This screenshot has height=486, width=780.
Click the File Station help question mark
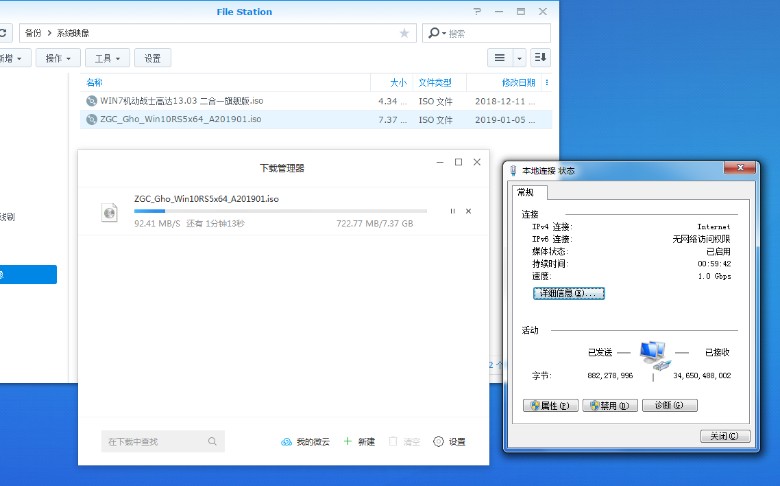tap(476, 12)
